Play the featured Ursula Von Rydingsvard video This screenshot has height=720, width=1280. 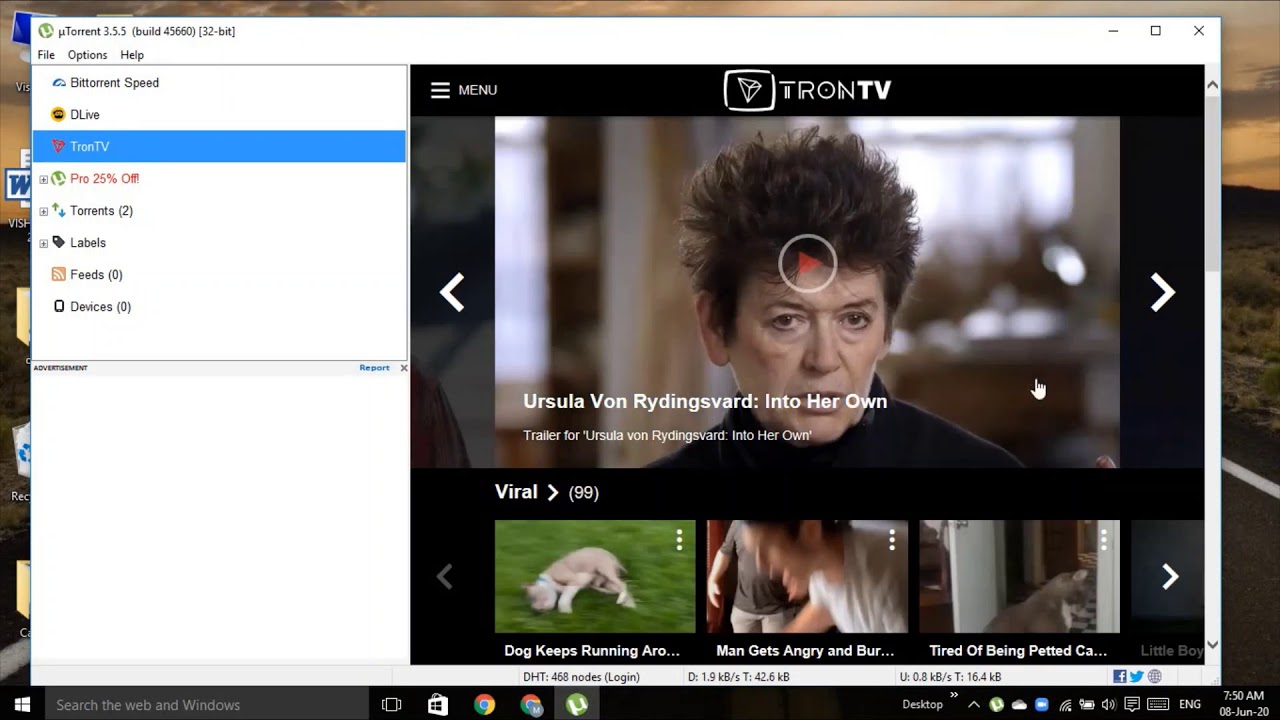pos(807,263)
